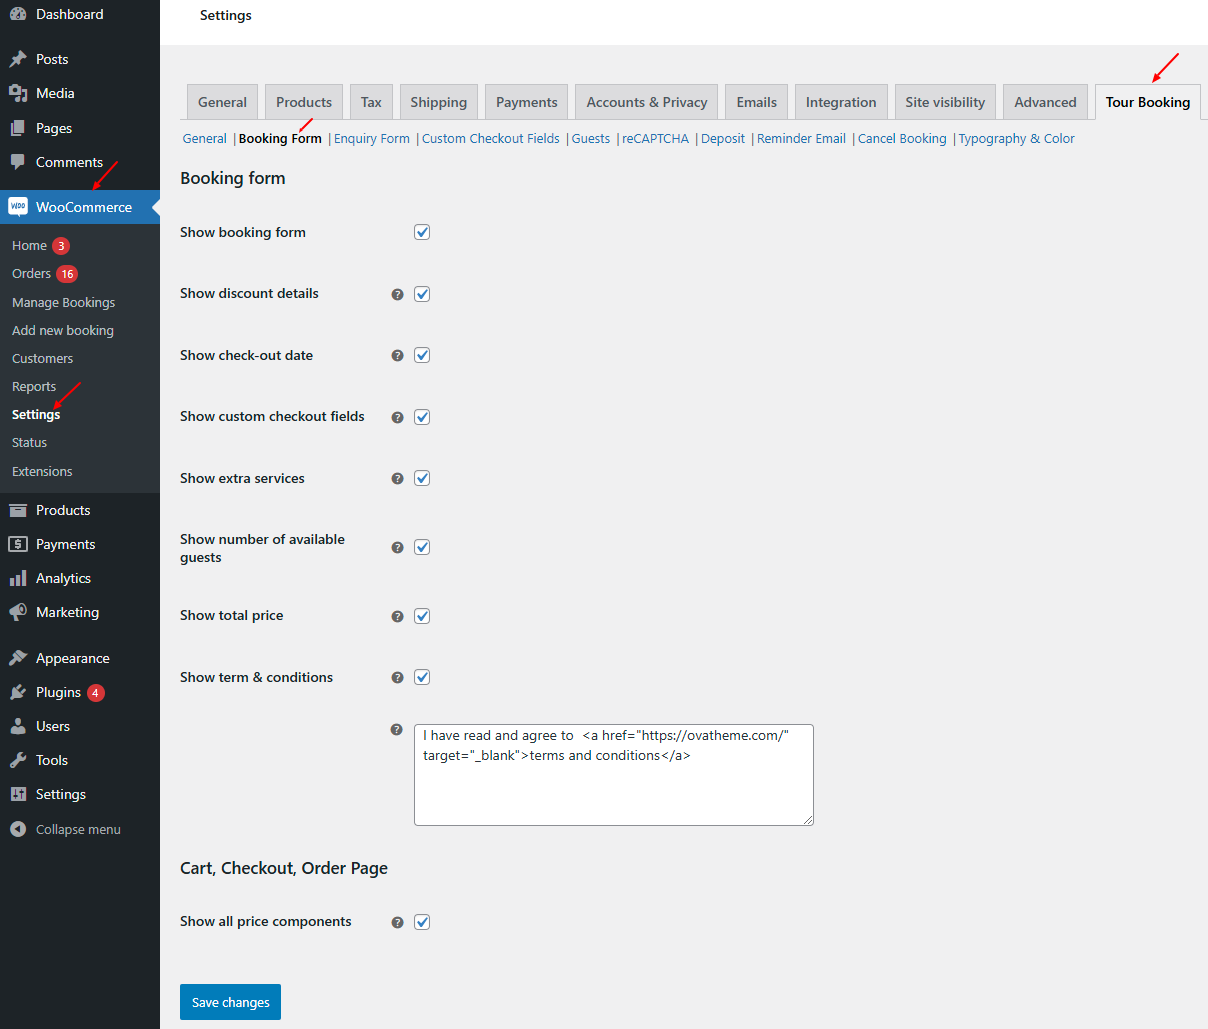Screen dimensions: 1208x1029
Task: Click the Posts pin icon in sidebar
Action: pyautogui.click(x=18, y=59)
